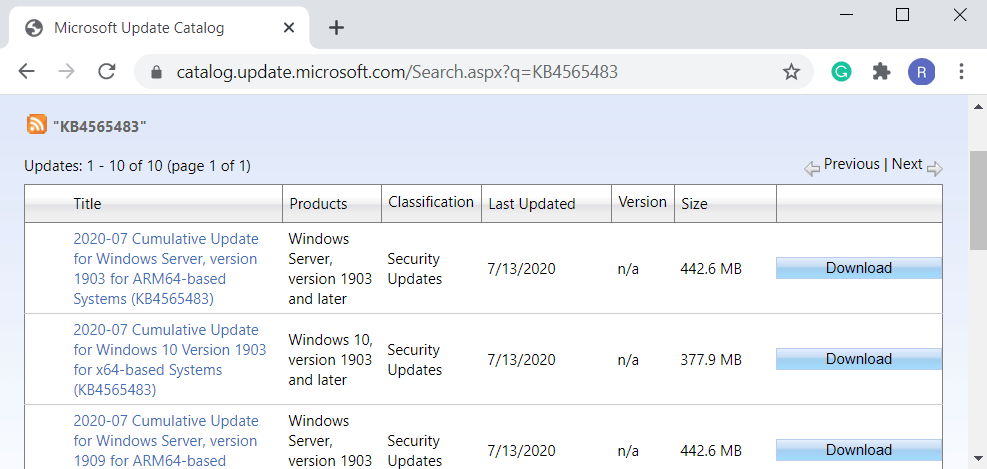The image size is (987, 469).
Task: Sort by the Size column header
Action: 694,204
